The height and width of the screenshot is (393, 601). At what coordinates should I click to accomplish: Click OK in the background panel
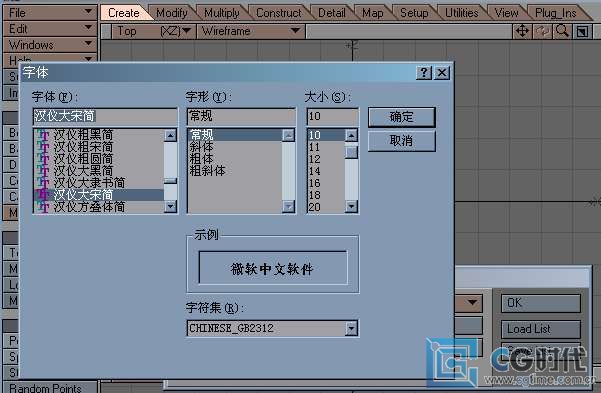pos(541,303)
